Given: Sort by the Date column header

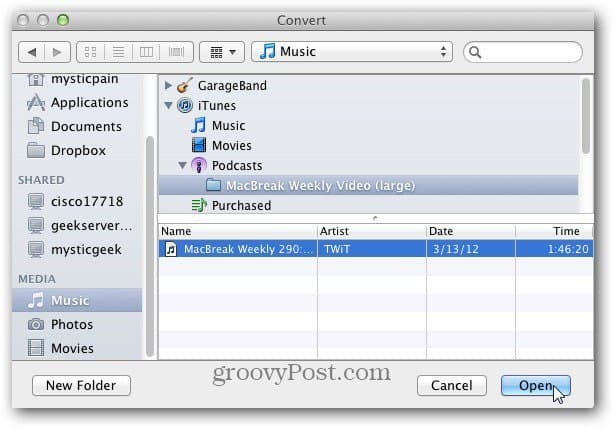Looking at the screenshot, I should click(471, 231).
